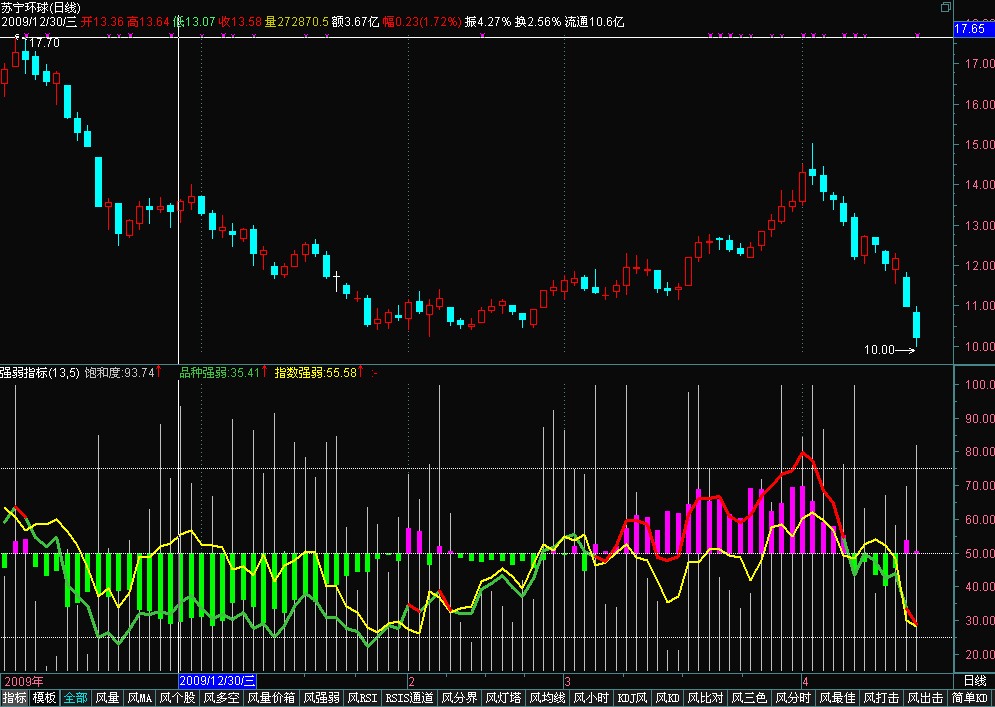Switch to the 风个股 indicator tab
This screenshot has height=707, width=995.
pyautogui.click(x=178, y=698)
